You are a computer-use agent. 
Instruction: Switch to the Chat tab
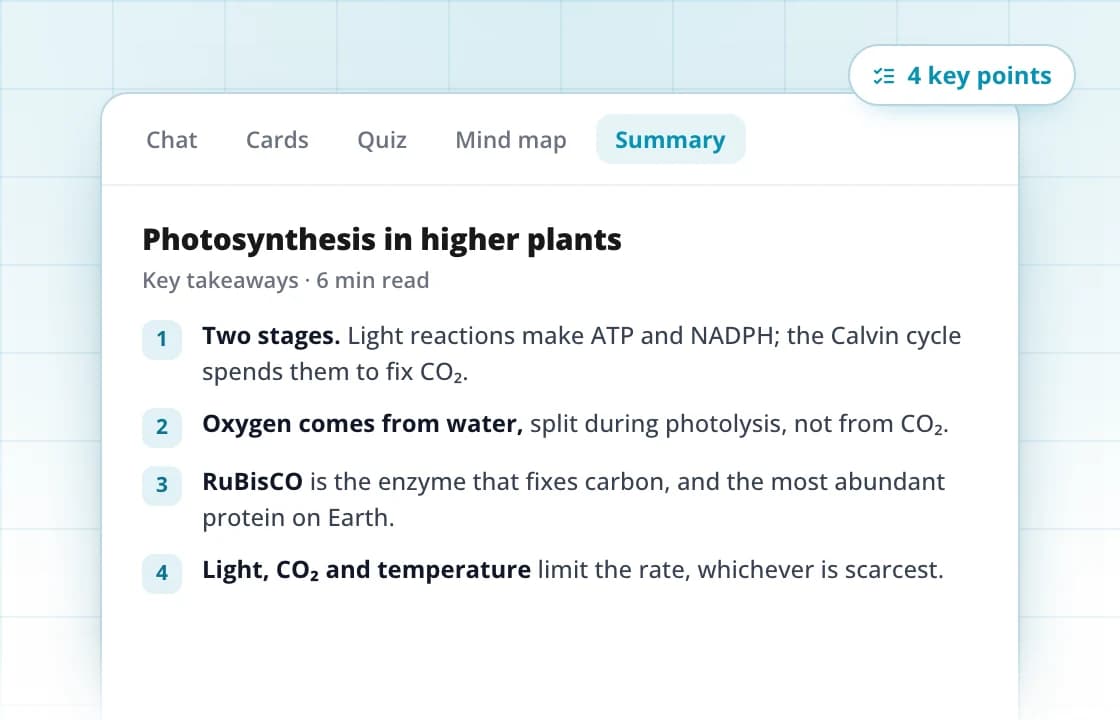(x=171, y=139)
